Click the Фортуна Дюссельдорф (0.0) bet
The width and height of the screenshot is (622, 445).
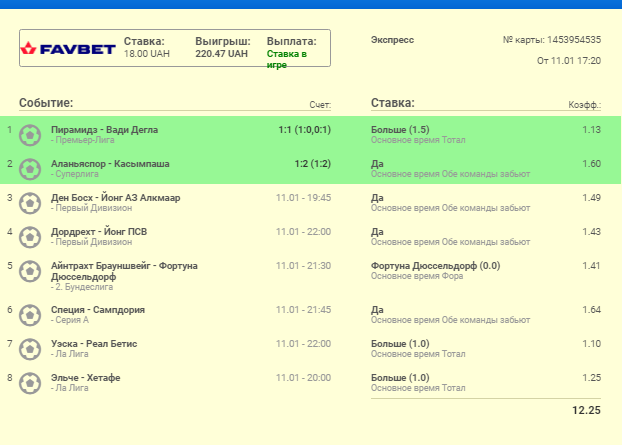435,266
